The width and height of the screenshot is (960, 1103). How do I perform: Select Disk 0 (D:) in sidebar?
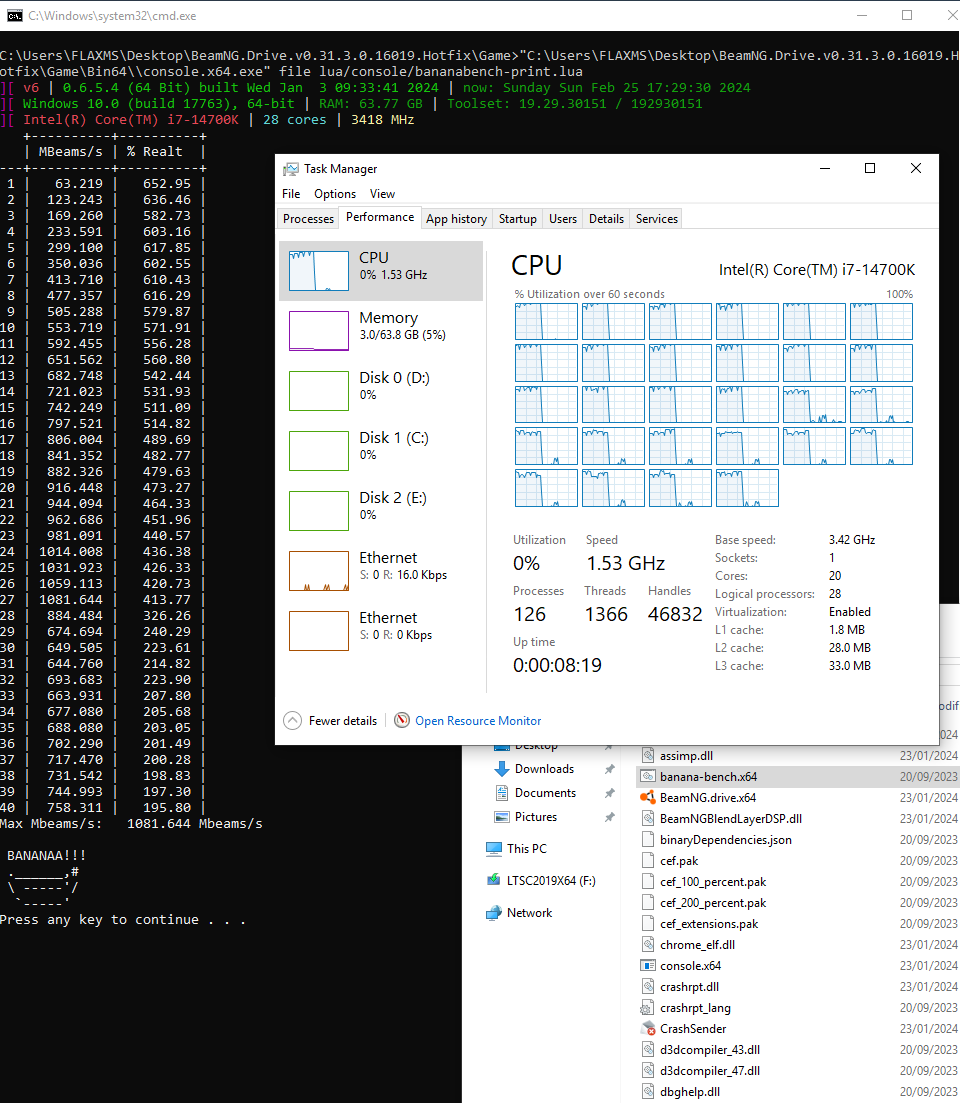tap(381, 390)
